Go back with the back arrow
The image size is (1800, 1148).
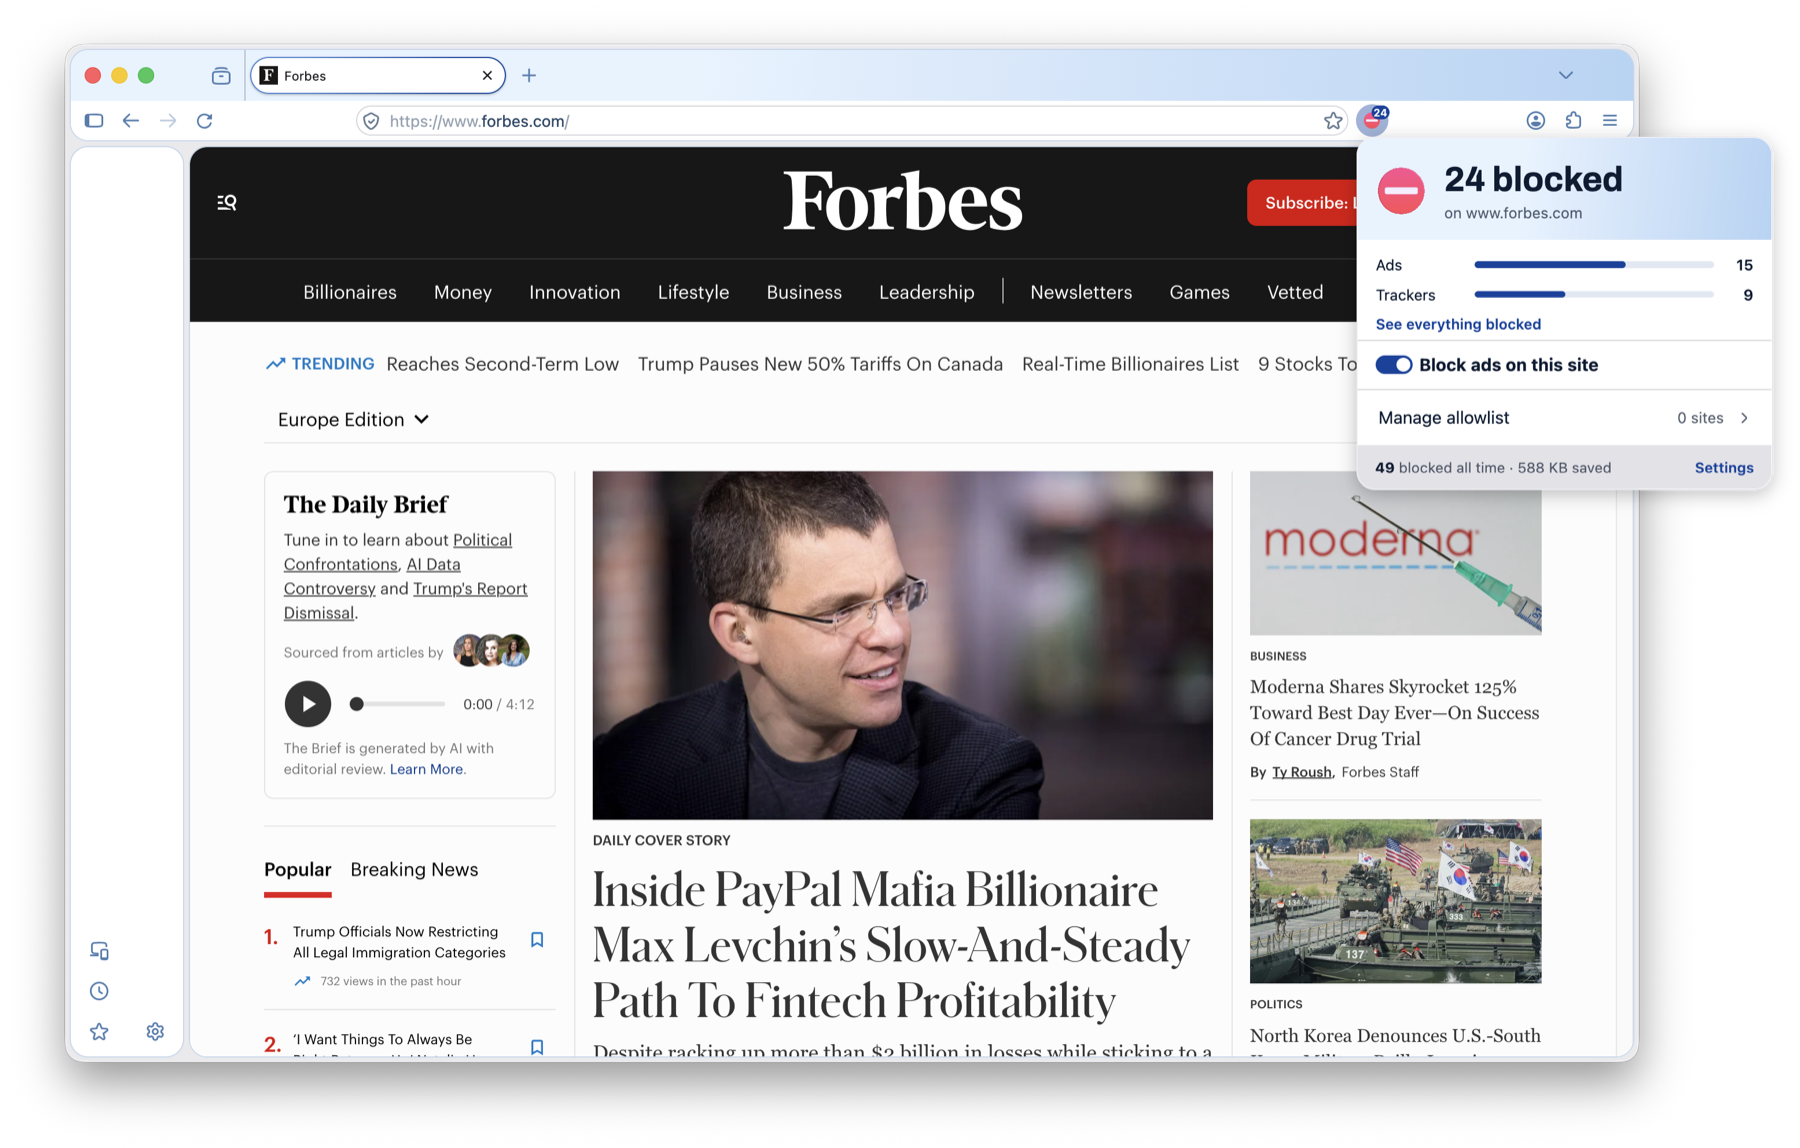click(131, 121)
